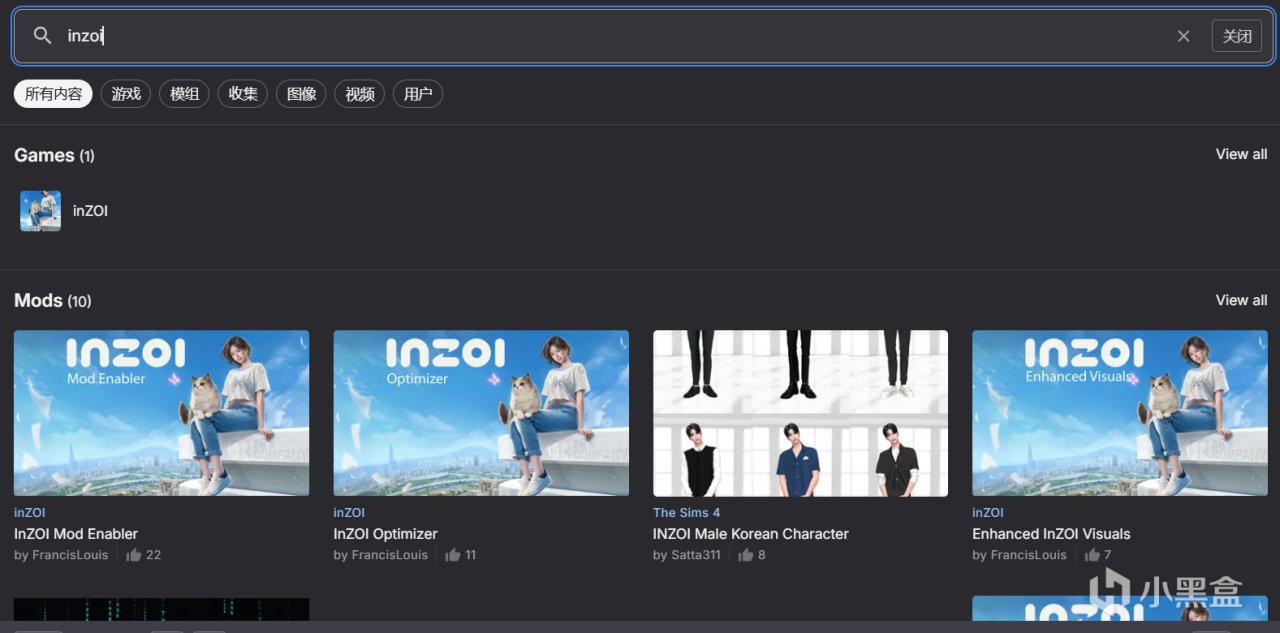Open the inZOI category above Mod Enabler

coord(30,512)
